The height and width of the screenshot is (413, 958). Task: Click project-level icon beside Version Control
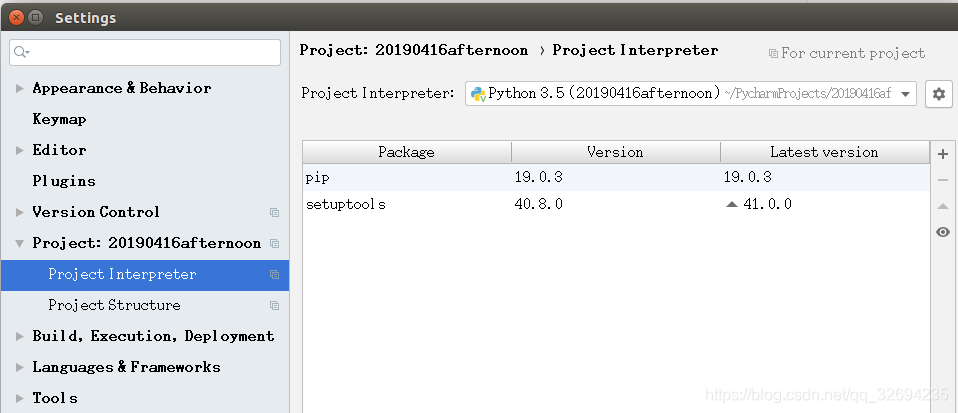274,213
